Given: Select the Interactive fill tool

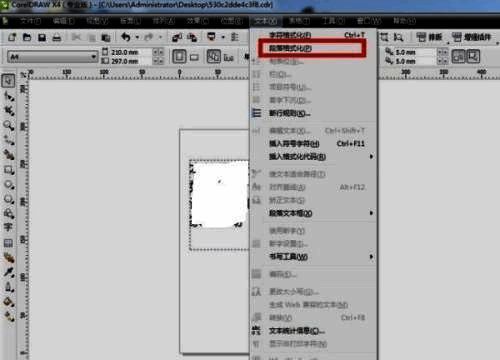Looking at the screenshot, I should [x=9, y=316].
